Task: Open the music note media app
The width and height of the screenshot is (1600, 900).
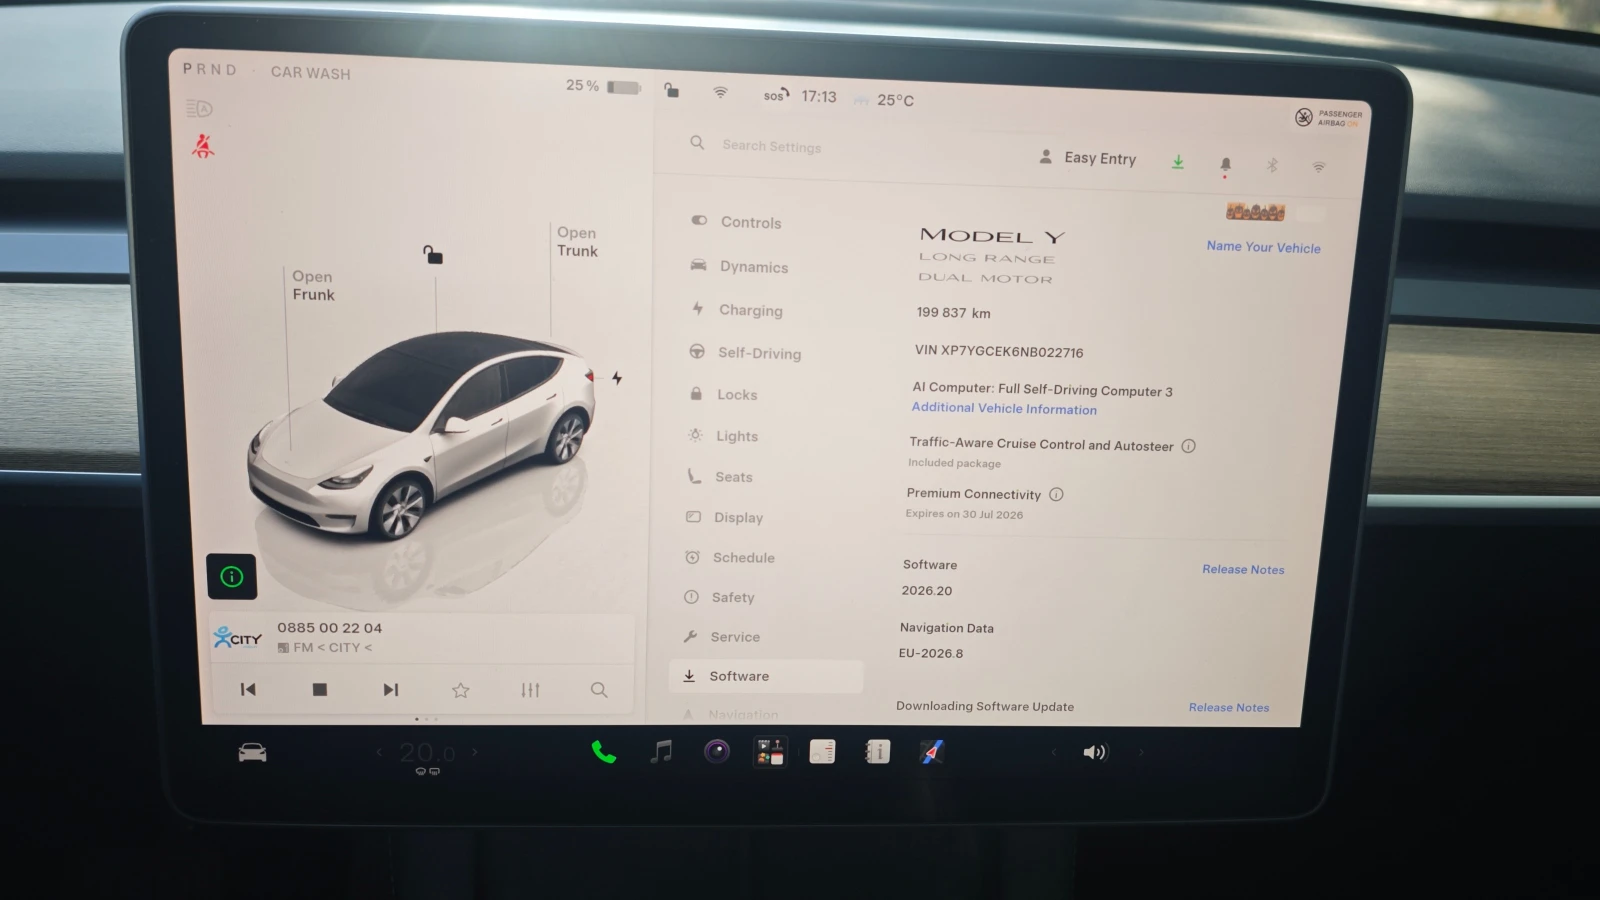Action: pos(661,752)
